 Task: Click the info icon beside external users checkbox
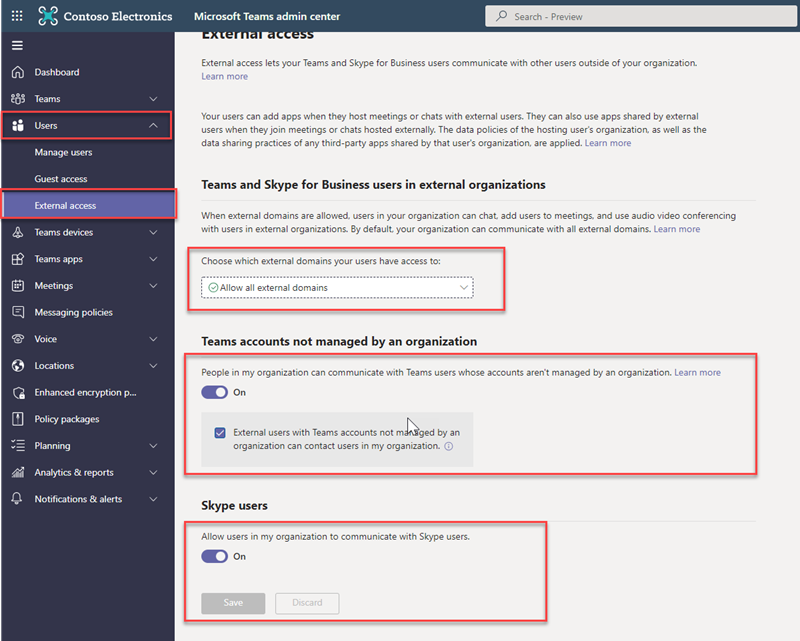point(448,446)
